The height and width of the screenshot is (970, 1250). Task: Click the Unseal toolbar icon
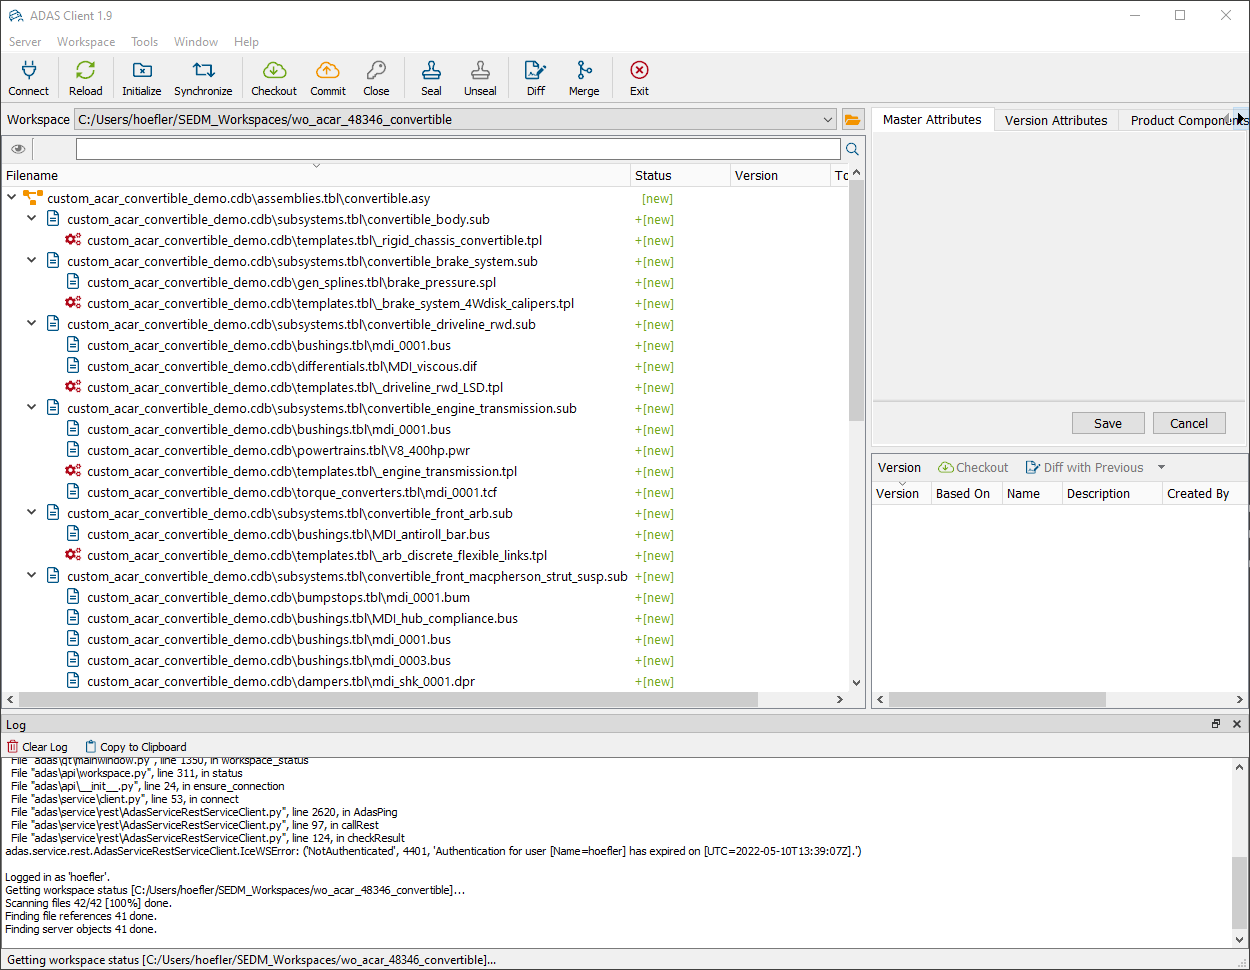[480, 70]
